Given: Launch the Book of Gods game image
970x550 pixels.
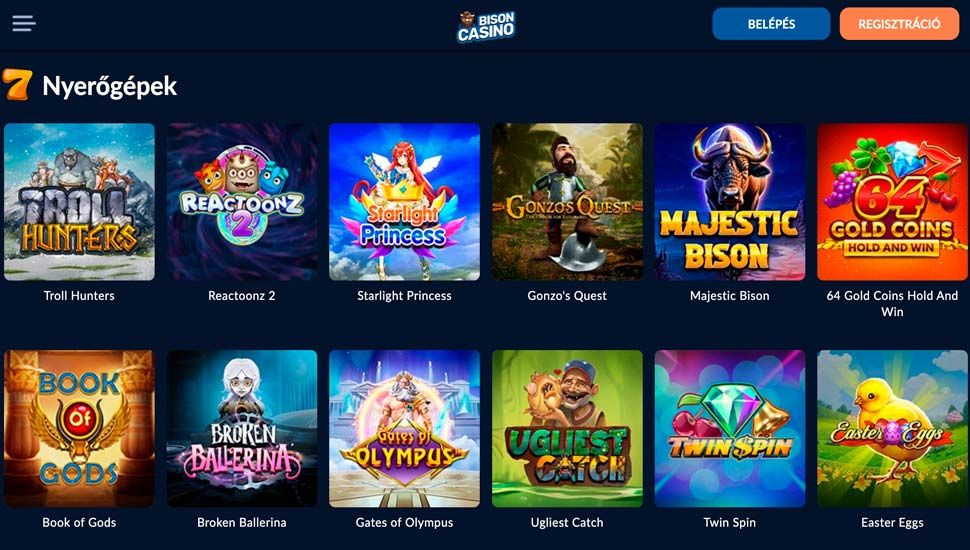Looking at the screenshot, I should pos(79,429).
